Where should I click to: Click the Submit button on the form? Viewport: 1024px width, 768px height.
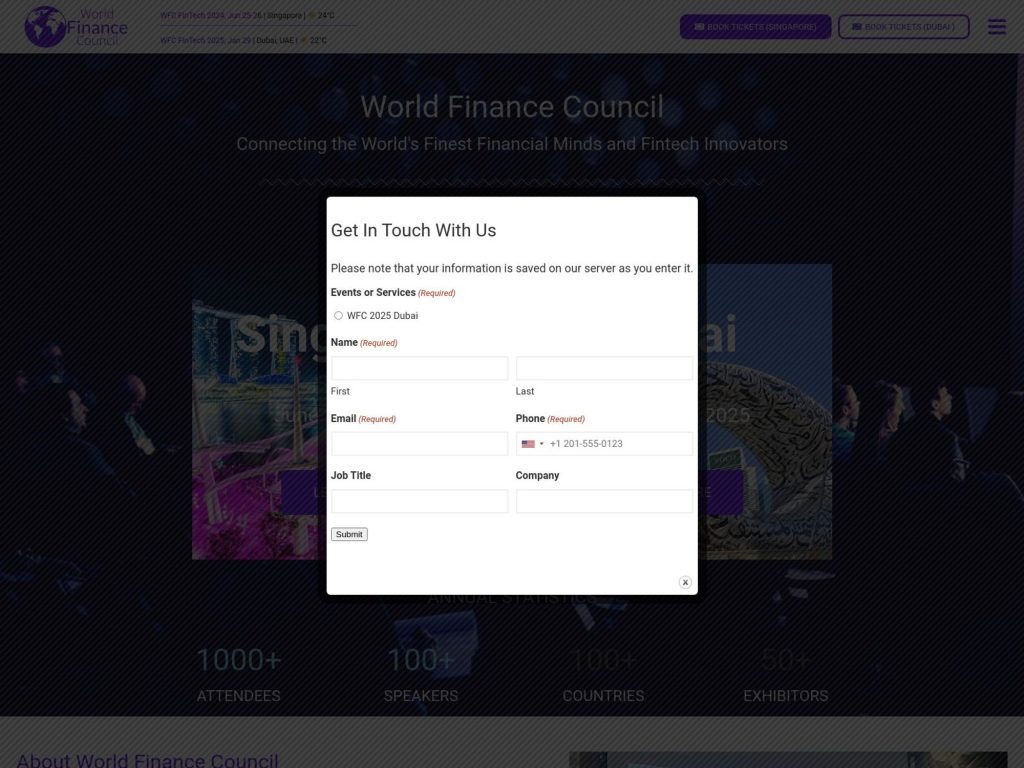click(348, 534)
